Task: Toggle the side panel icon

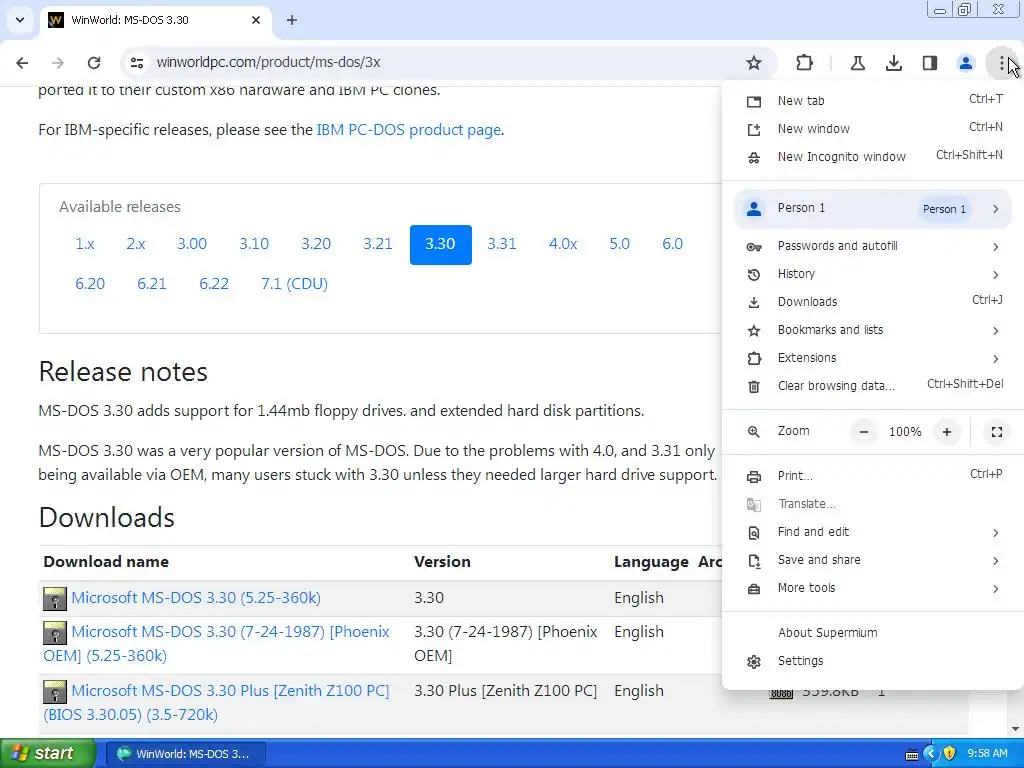Action: (x=929, y=63)
